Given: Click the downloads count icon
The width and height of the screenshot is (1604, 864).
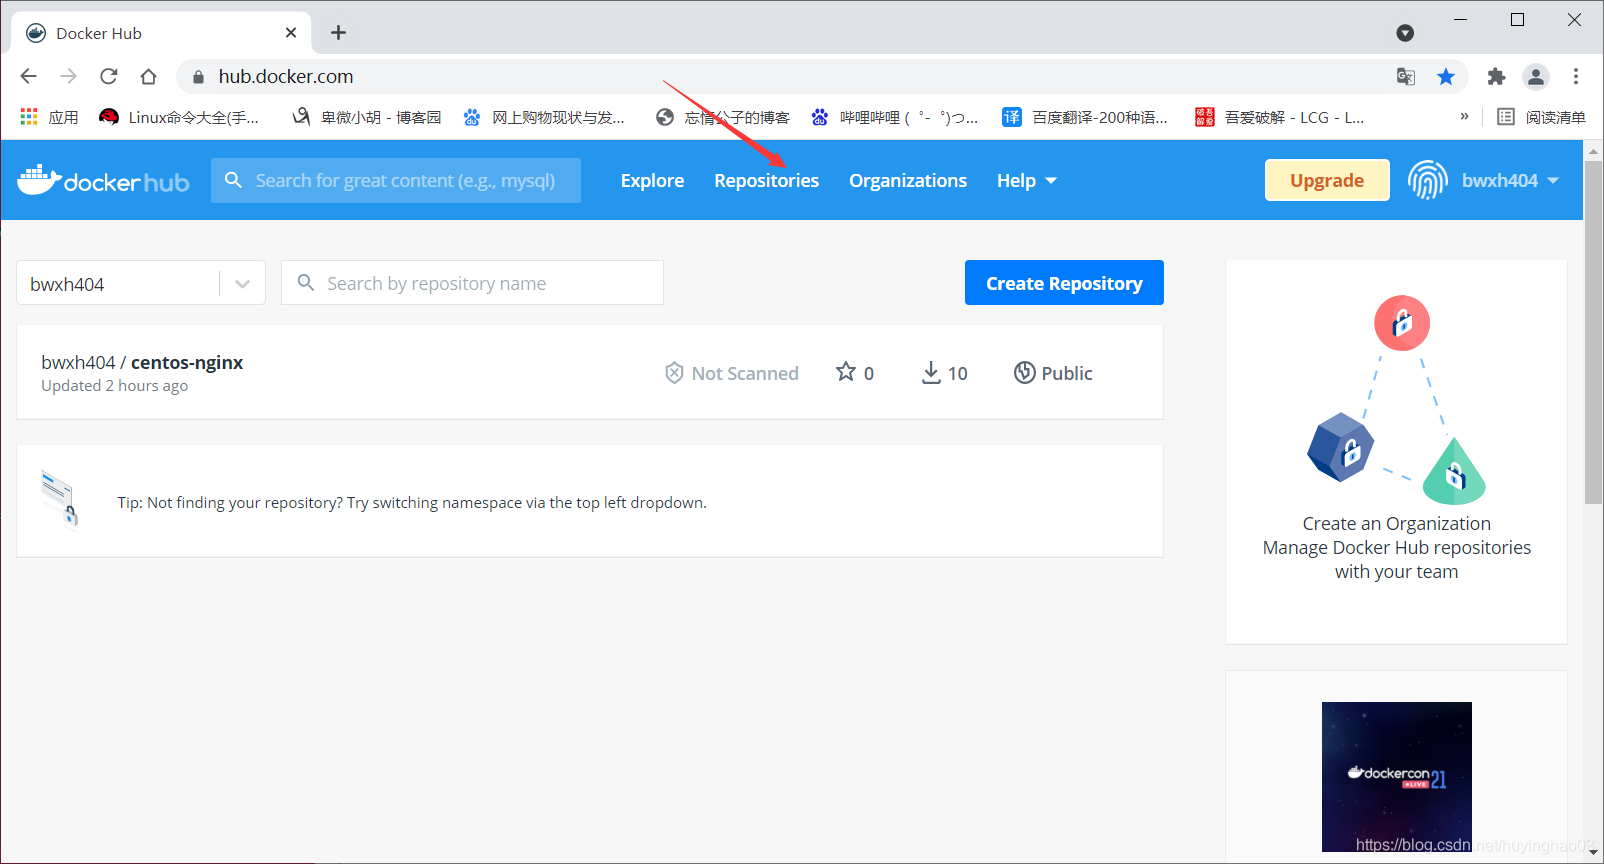Looking at the screenshot, I should (931, 373).
